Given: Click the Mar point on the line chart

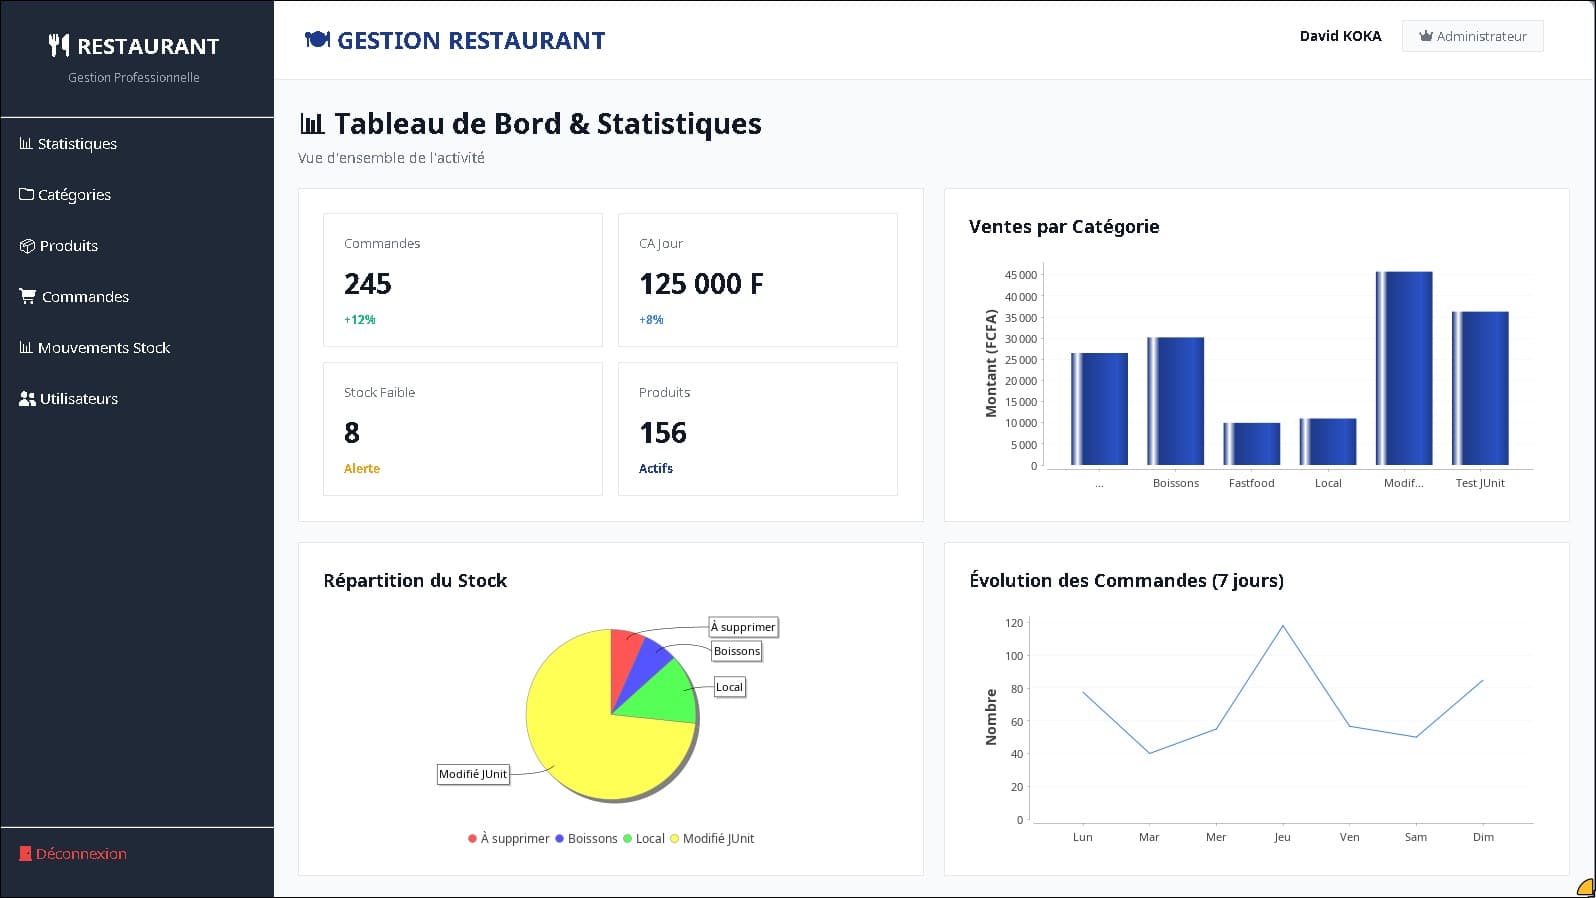Looking at the screenshot, I should click(x=1149, y=753).
